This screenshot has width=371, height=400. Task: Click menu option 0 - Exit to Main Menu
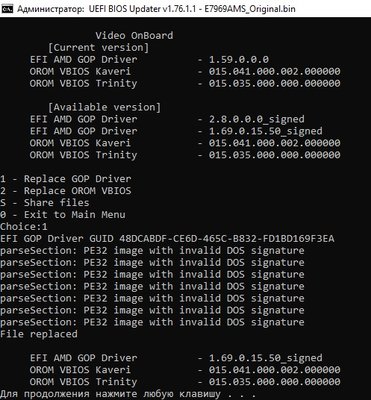pos(63,215)
